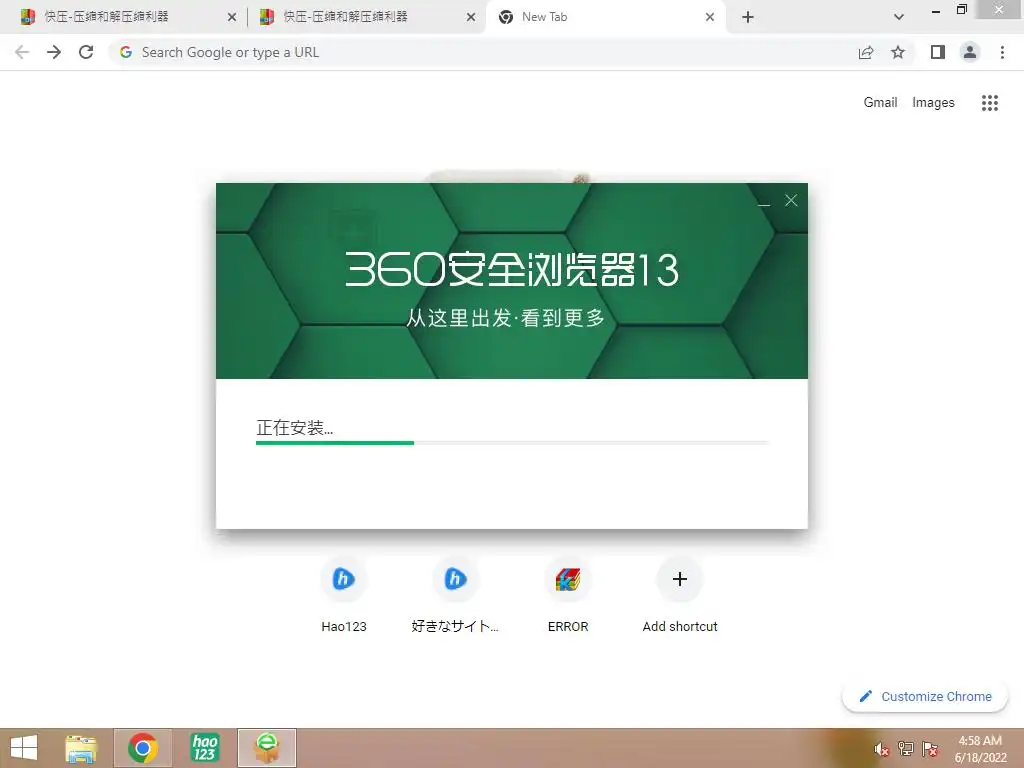Image resolution: width=1024 pixels, height=768 pixels.
Task: Open the network tray icon
Action: (x=906, y=749)
